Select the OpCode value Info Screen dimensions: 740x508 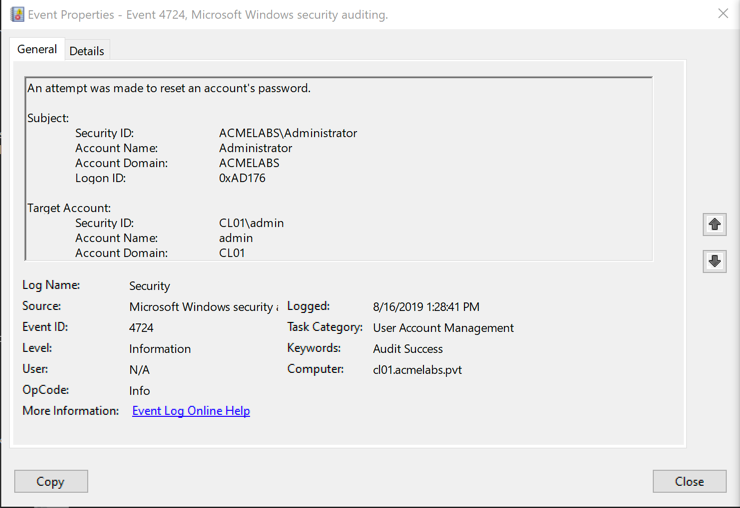click(140, 391)
